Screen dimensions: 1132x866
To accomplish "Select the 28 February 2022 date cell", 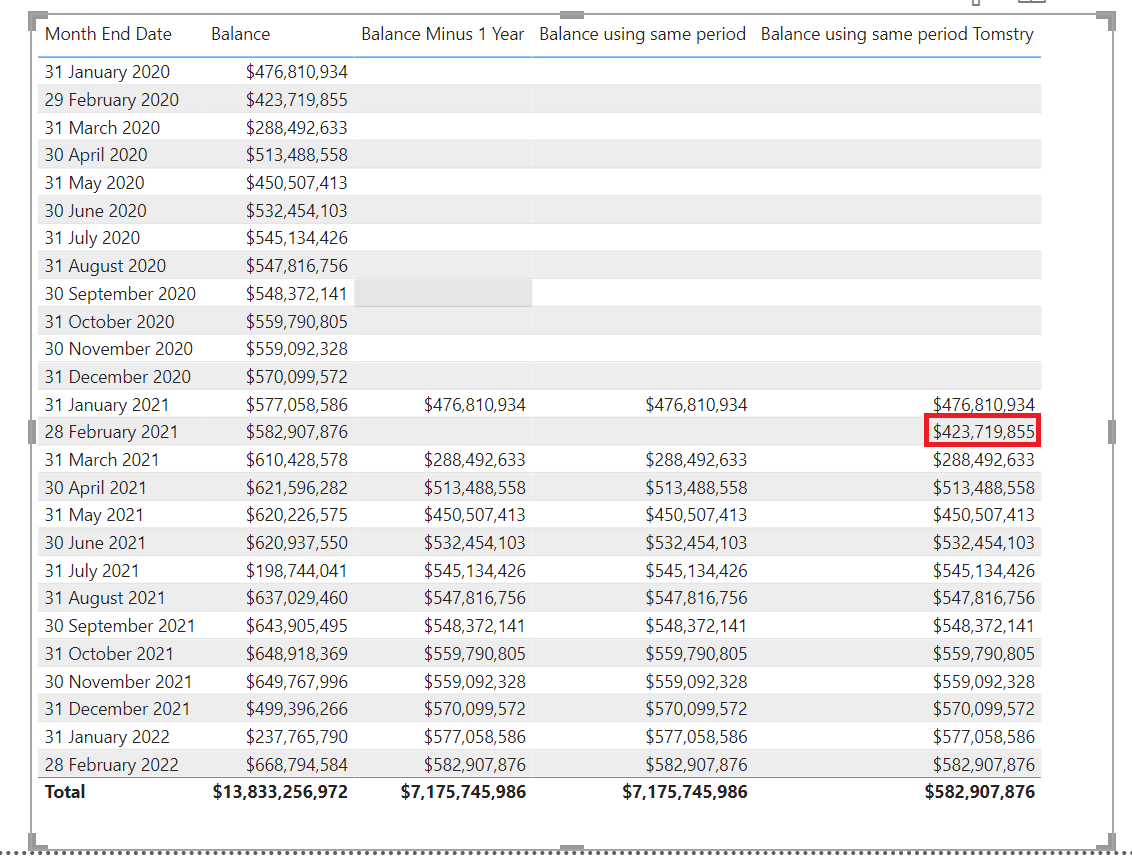I will click(x=111, y=764).
